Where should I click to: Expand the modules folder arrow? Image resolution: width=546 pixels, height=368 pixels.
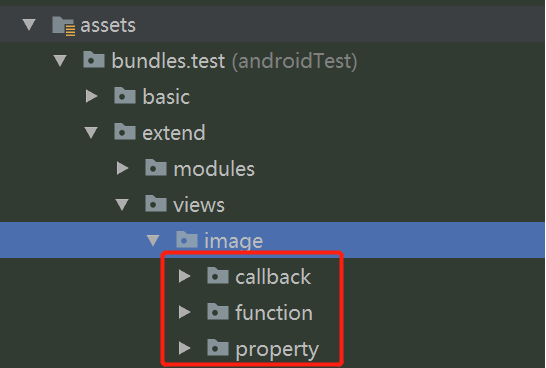coord(123,169)
